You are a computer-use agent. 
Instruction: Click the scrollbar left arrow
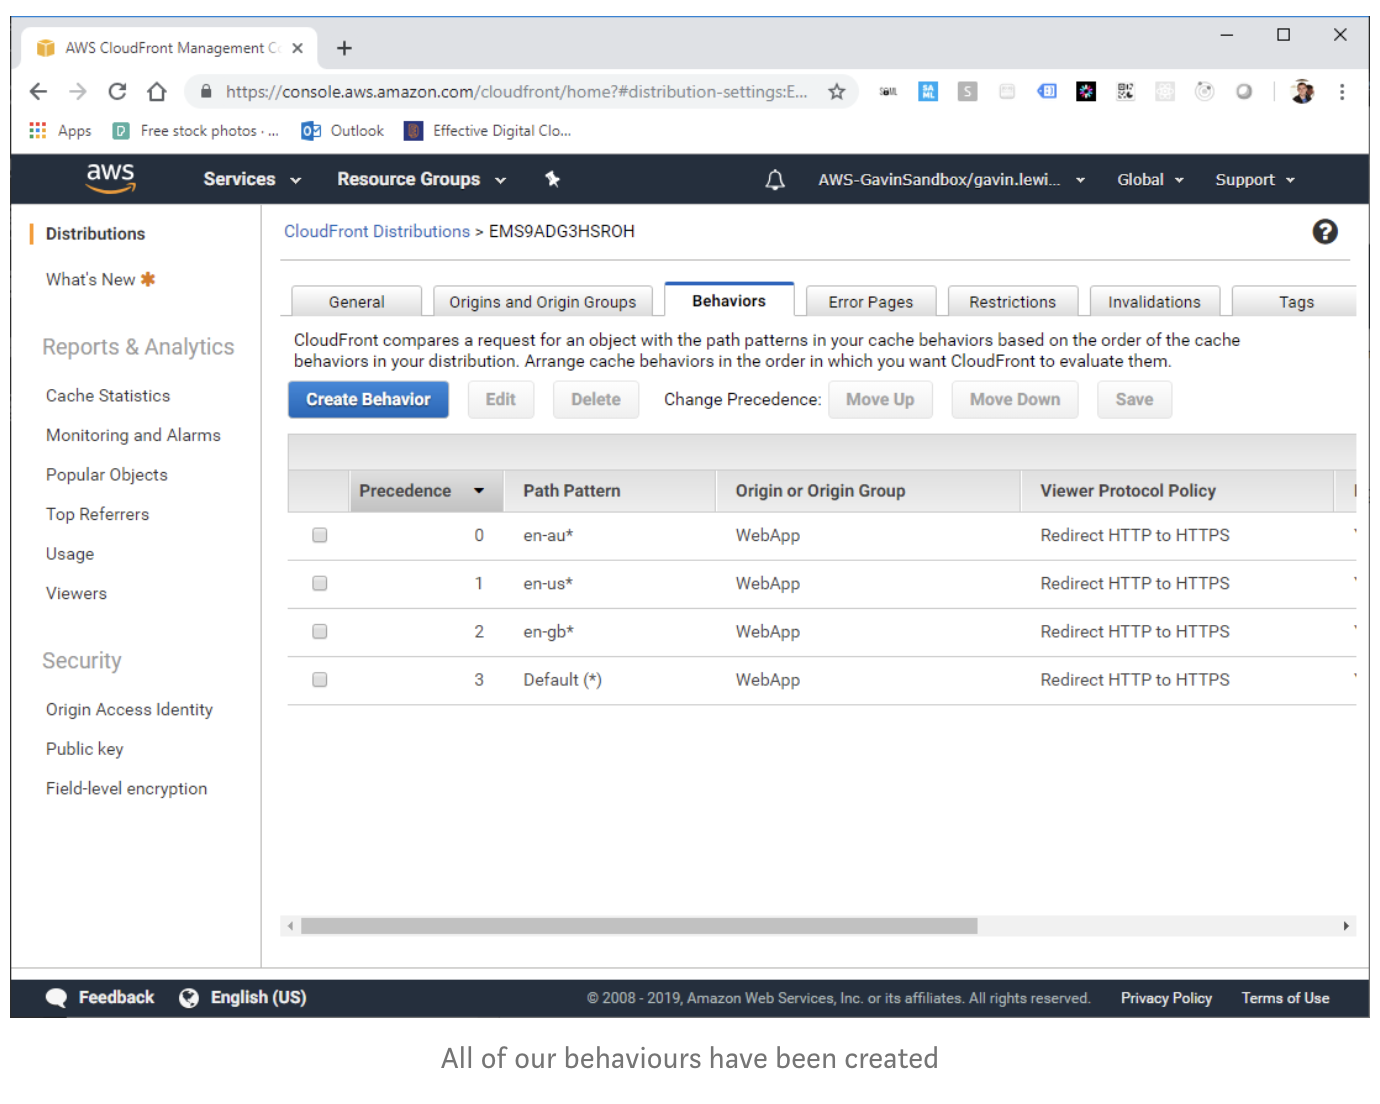(291, 926)
